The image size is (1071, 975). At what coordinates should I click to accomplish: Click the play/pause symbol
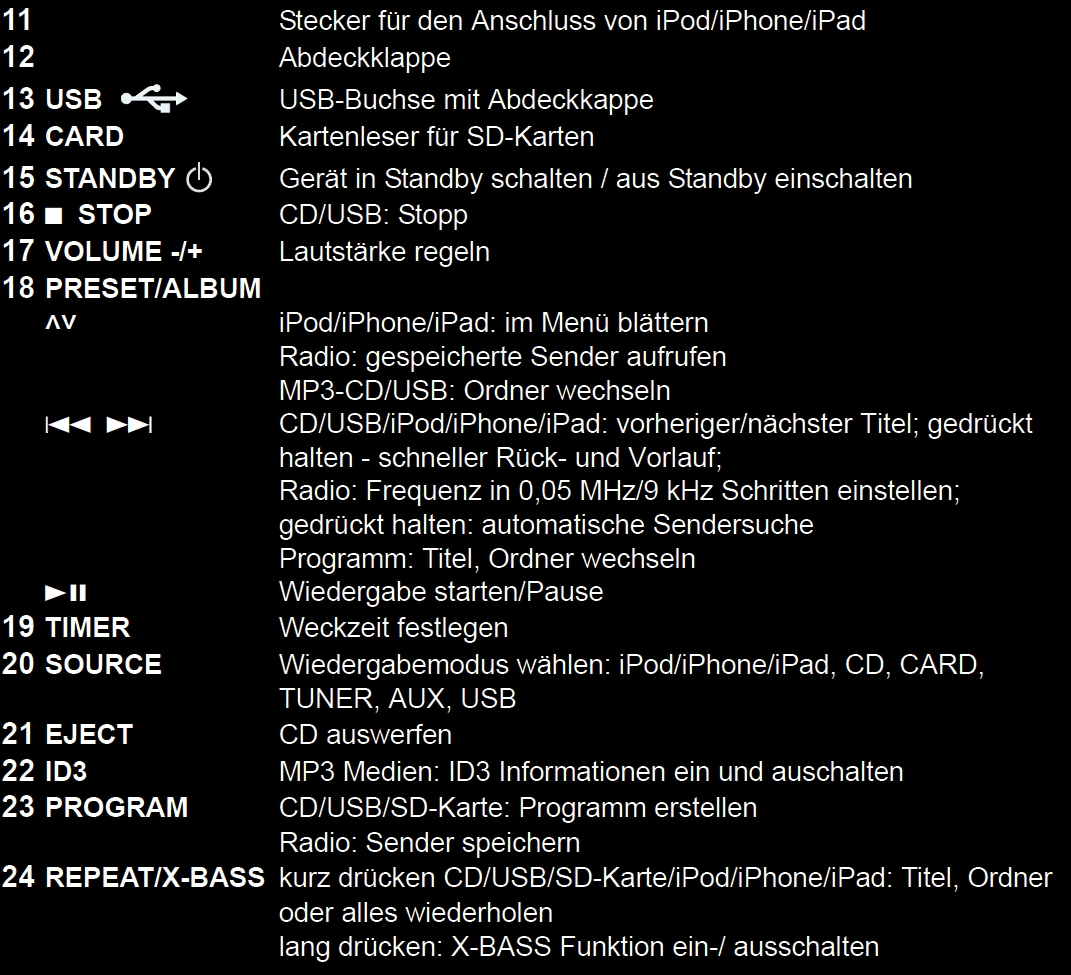pyautogui.click(x=66, y=592)
